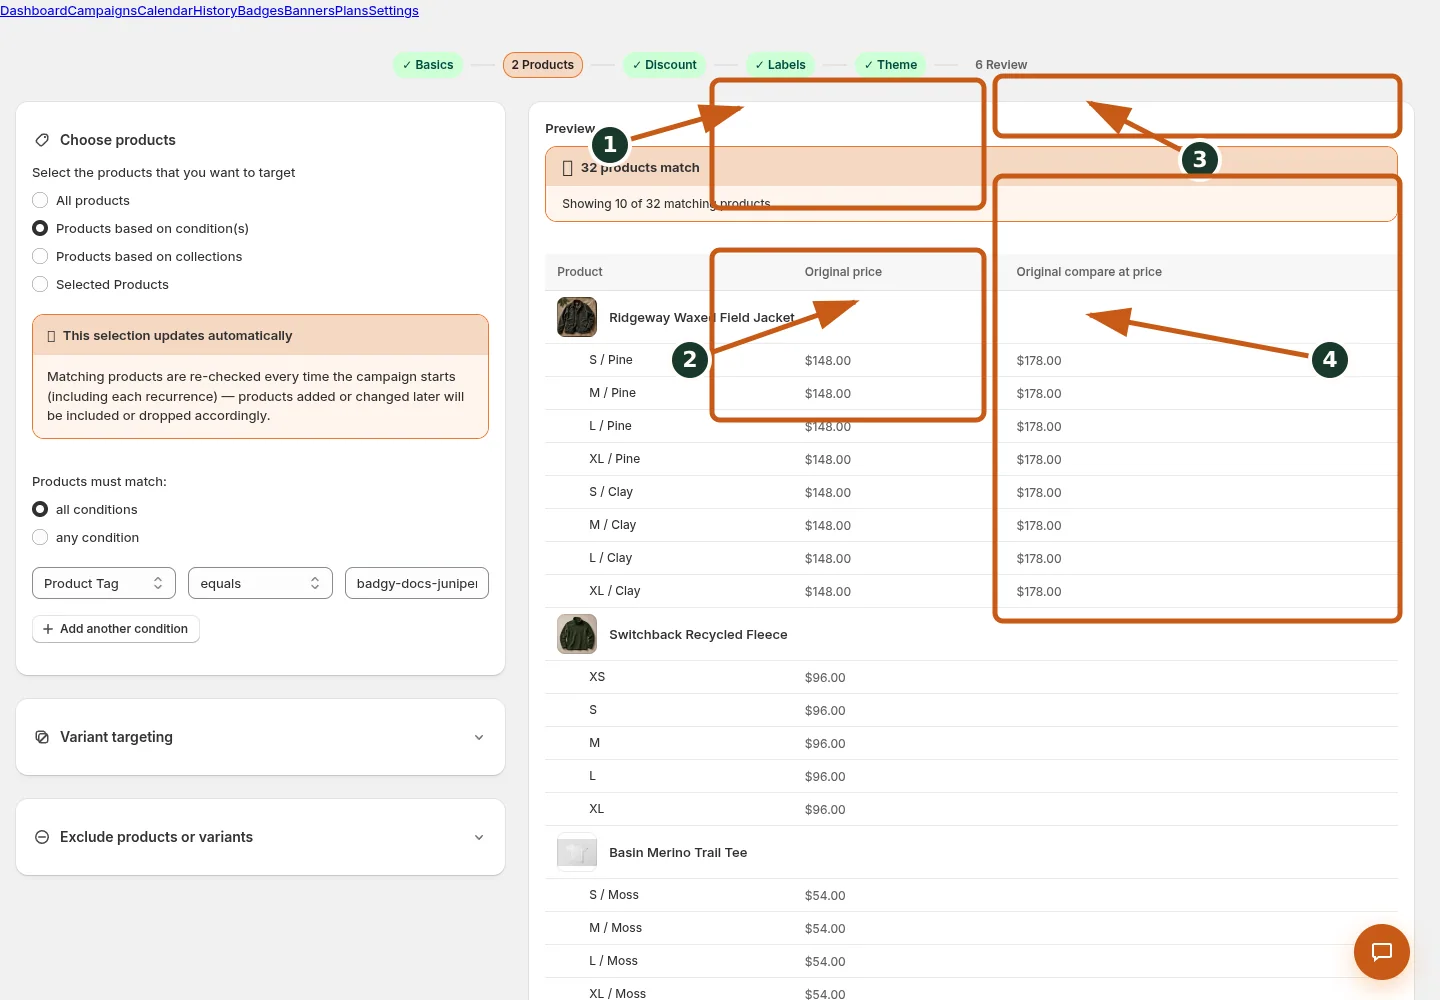Jump to the Discount step
This screenshot has height=1000, width=1440.
point(664,65)
